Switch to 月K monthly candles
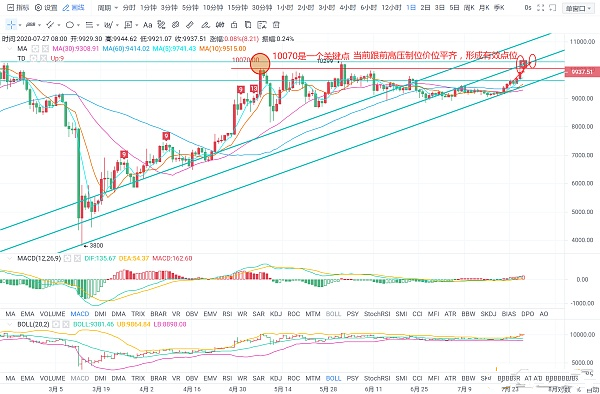Image resolution: width=600 pixels, height=394 pixels. [x=484, y=7]
